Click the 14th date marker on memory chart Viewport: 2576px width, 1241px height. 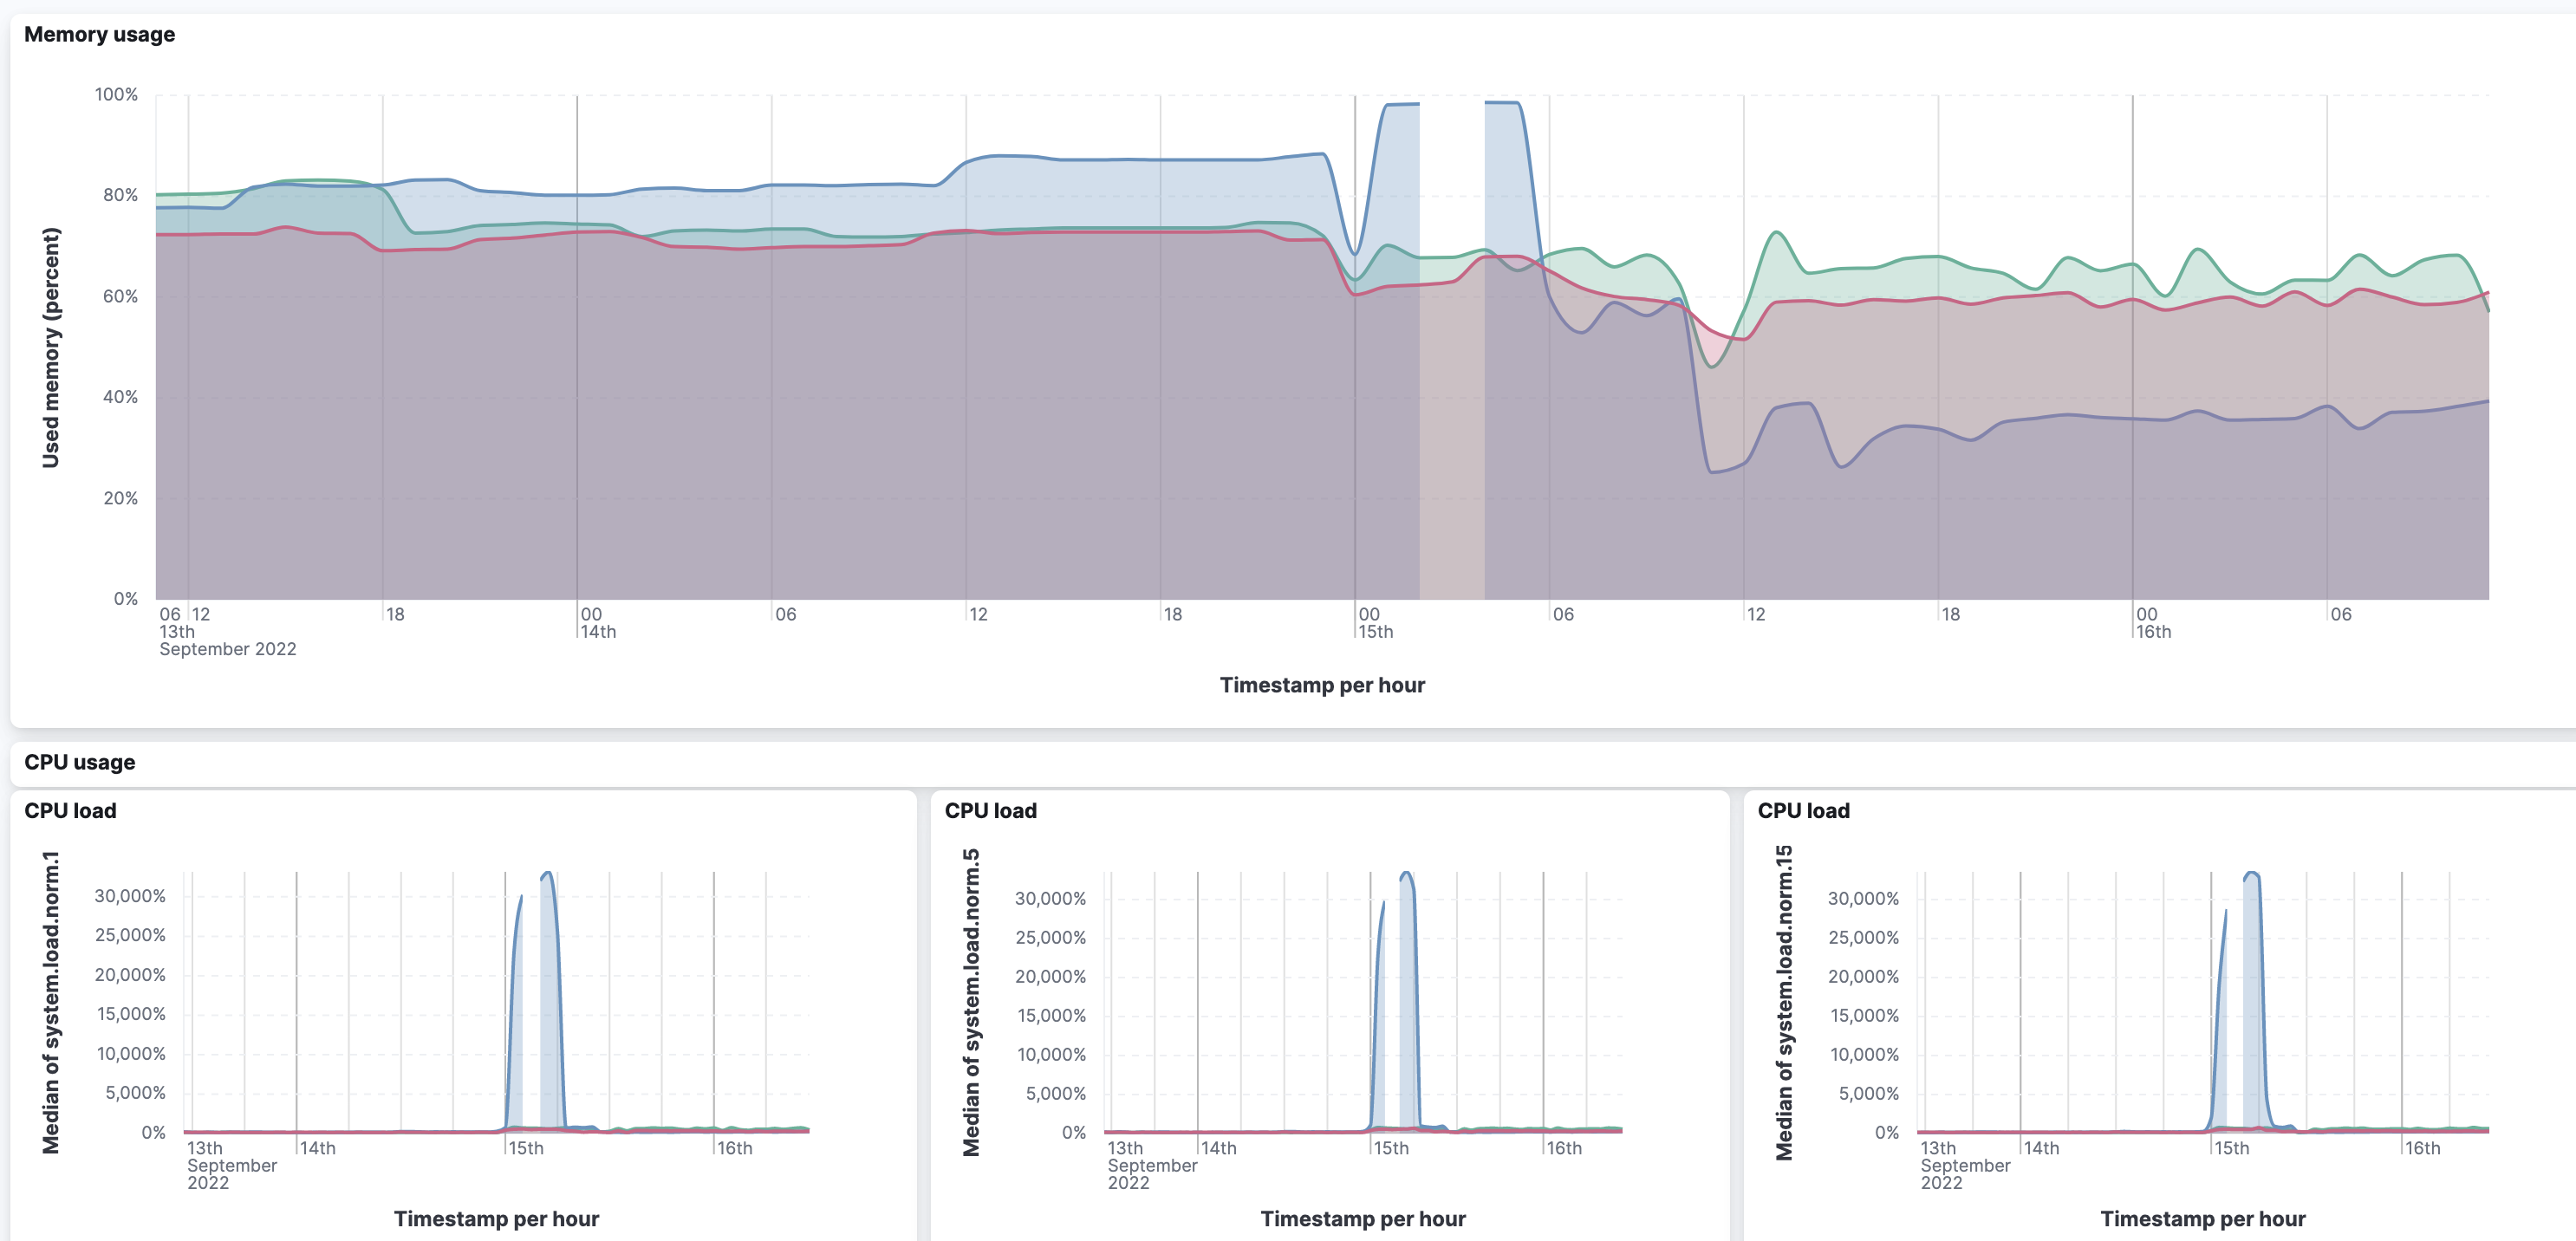(598, 632)
